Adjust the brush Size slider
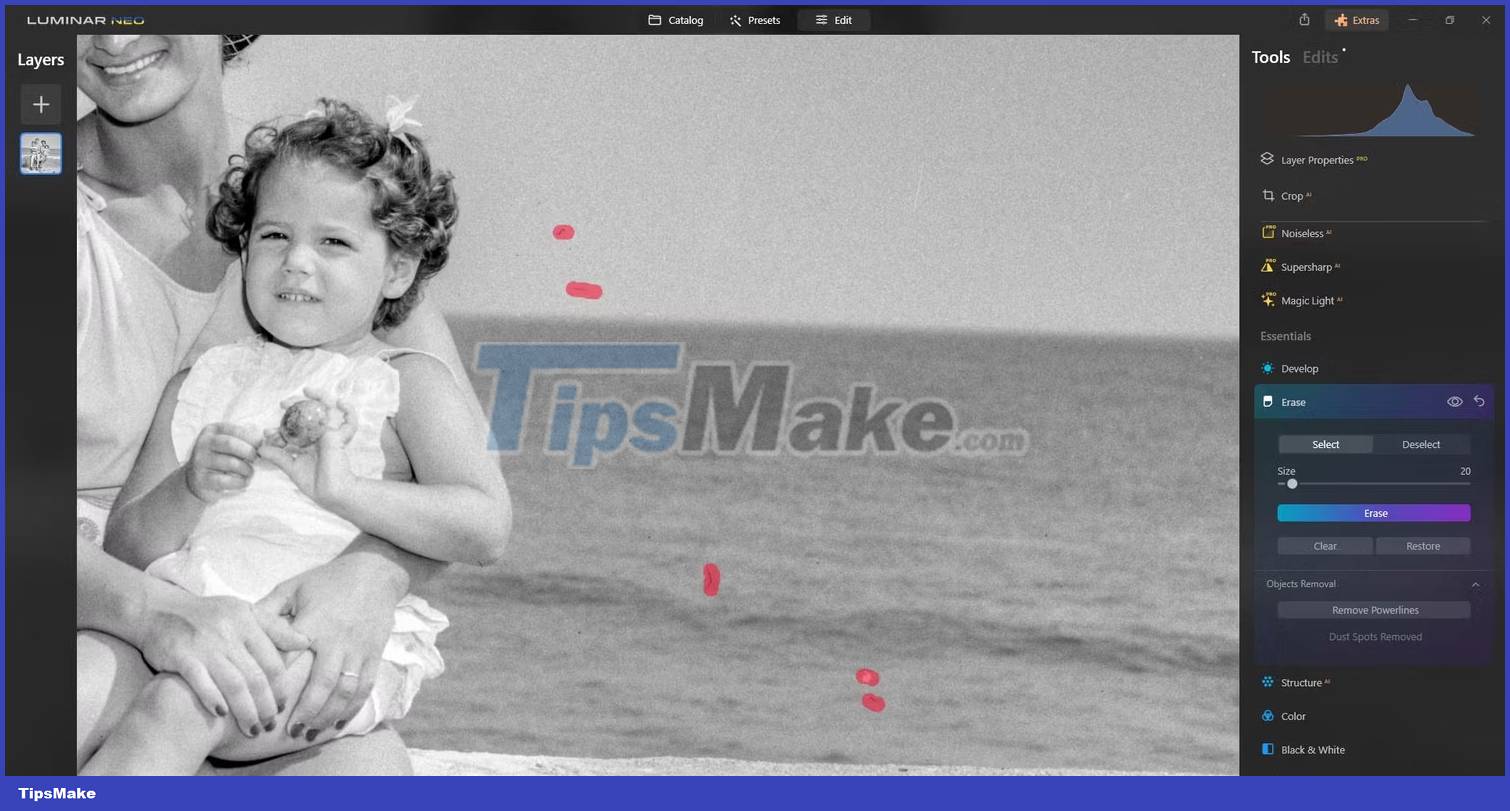1510x811 pixels. [x=1292, y=484]
